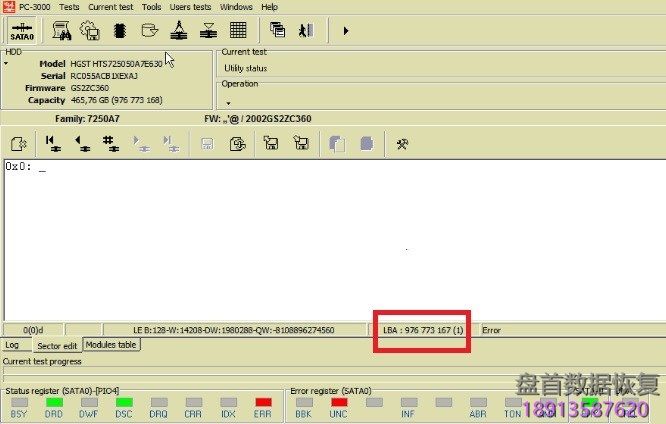Click the Family: 7250A7 label
666x424 pixels.
(x=87, y=119)
